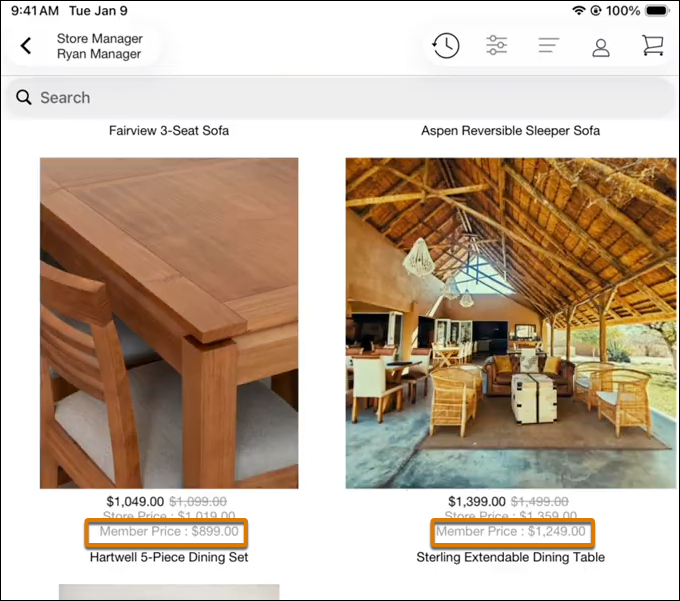Click the Store Manager Ryan Manager label
The image size is (680, 601).
[99, 46]
